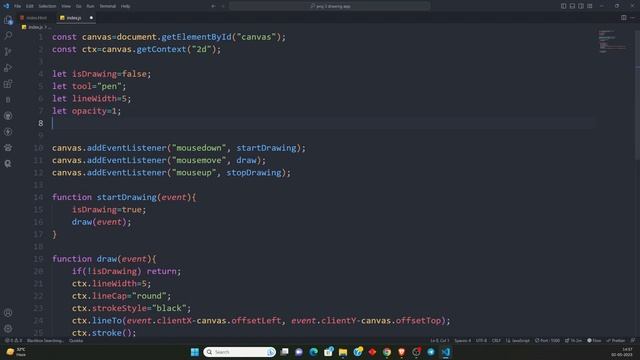
Task: Click the CRLF end-of-line status item
Action: click(496, 340)
